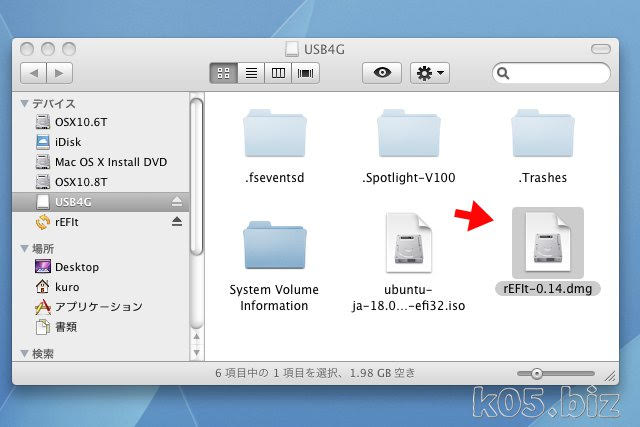This screenshot has height=427, width=640.
Task: Open the kuro home folder icon
Action: click(x=43, y=287)
